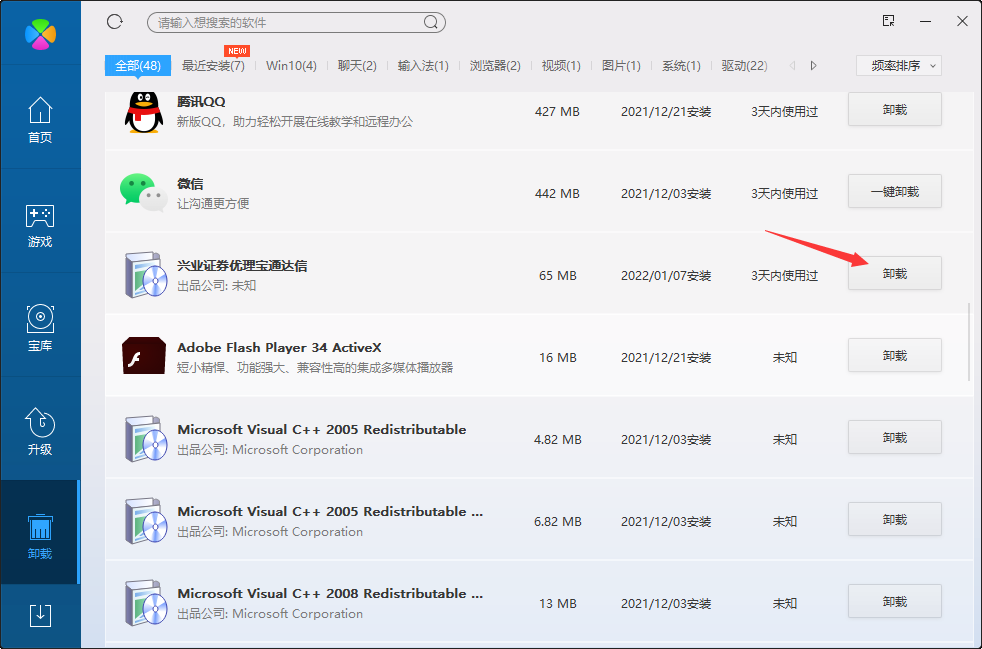The image size is (982, 649).
Task: Open the 首页 home page in the sidebar
Action: click(x=40, y=119)
